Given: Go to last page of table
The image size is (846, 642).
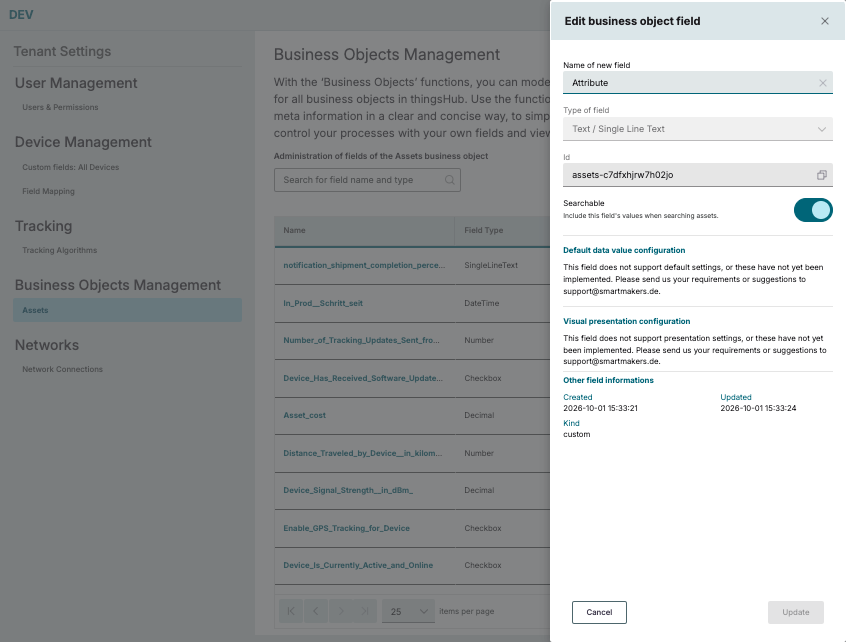Looking at the screenshot, I should click(x=365, y=611).
